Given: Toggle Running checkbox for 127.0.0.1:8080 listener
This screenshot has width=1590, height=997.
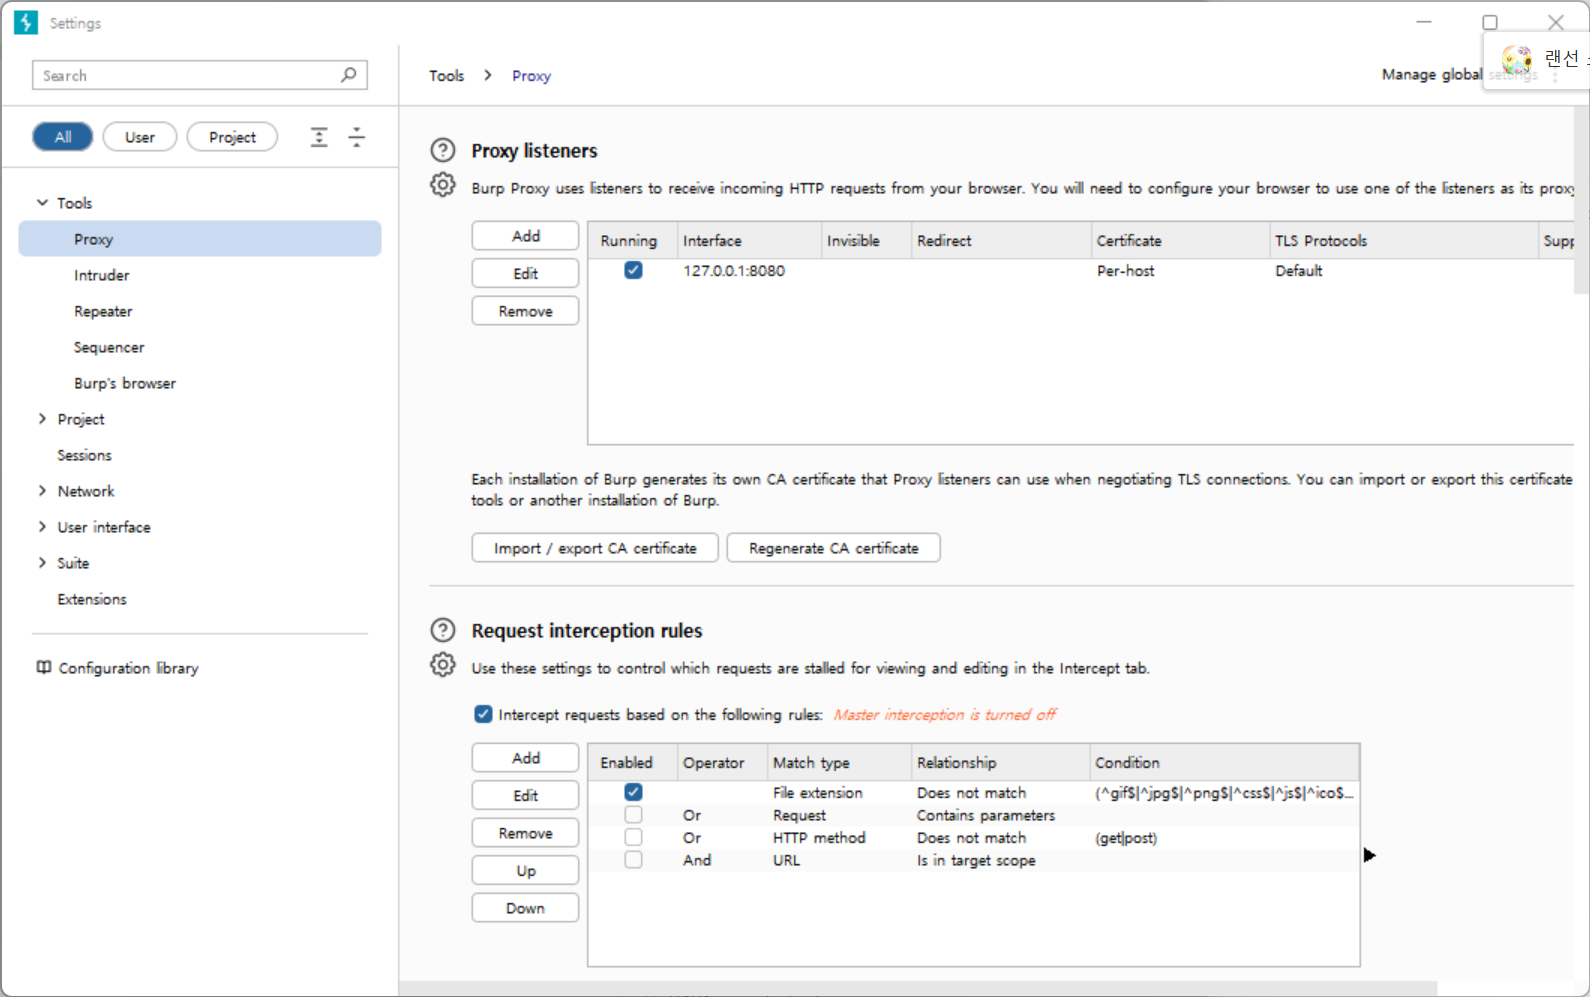Looking at the screenshot, I should point(633,270).
